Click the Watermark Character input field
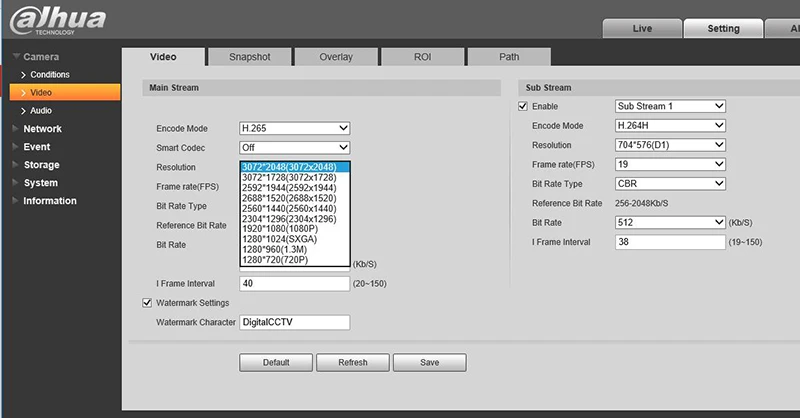800x418 pixels. (x=294, y=322)
